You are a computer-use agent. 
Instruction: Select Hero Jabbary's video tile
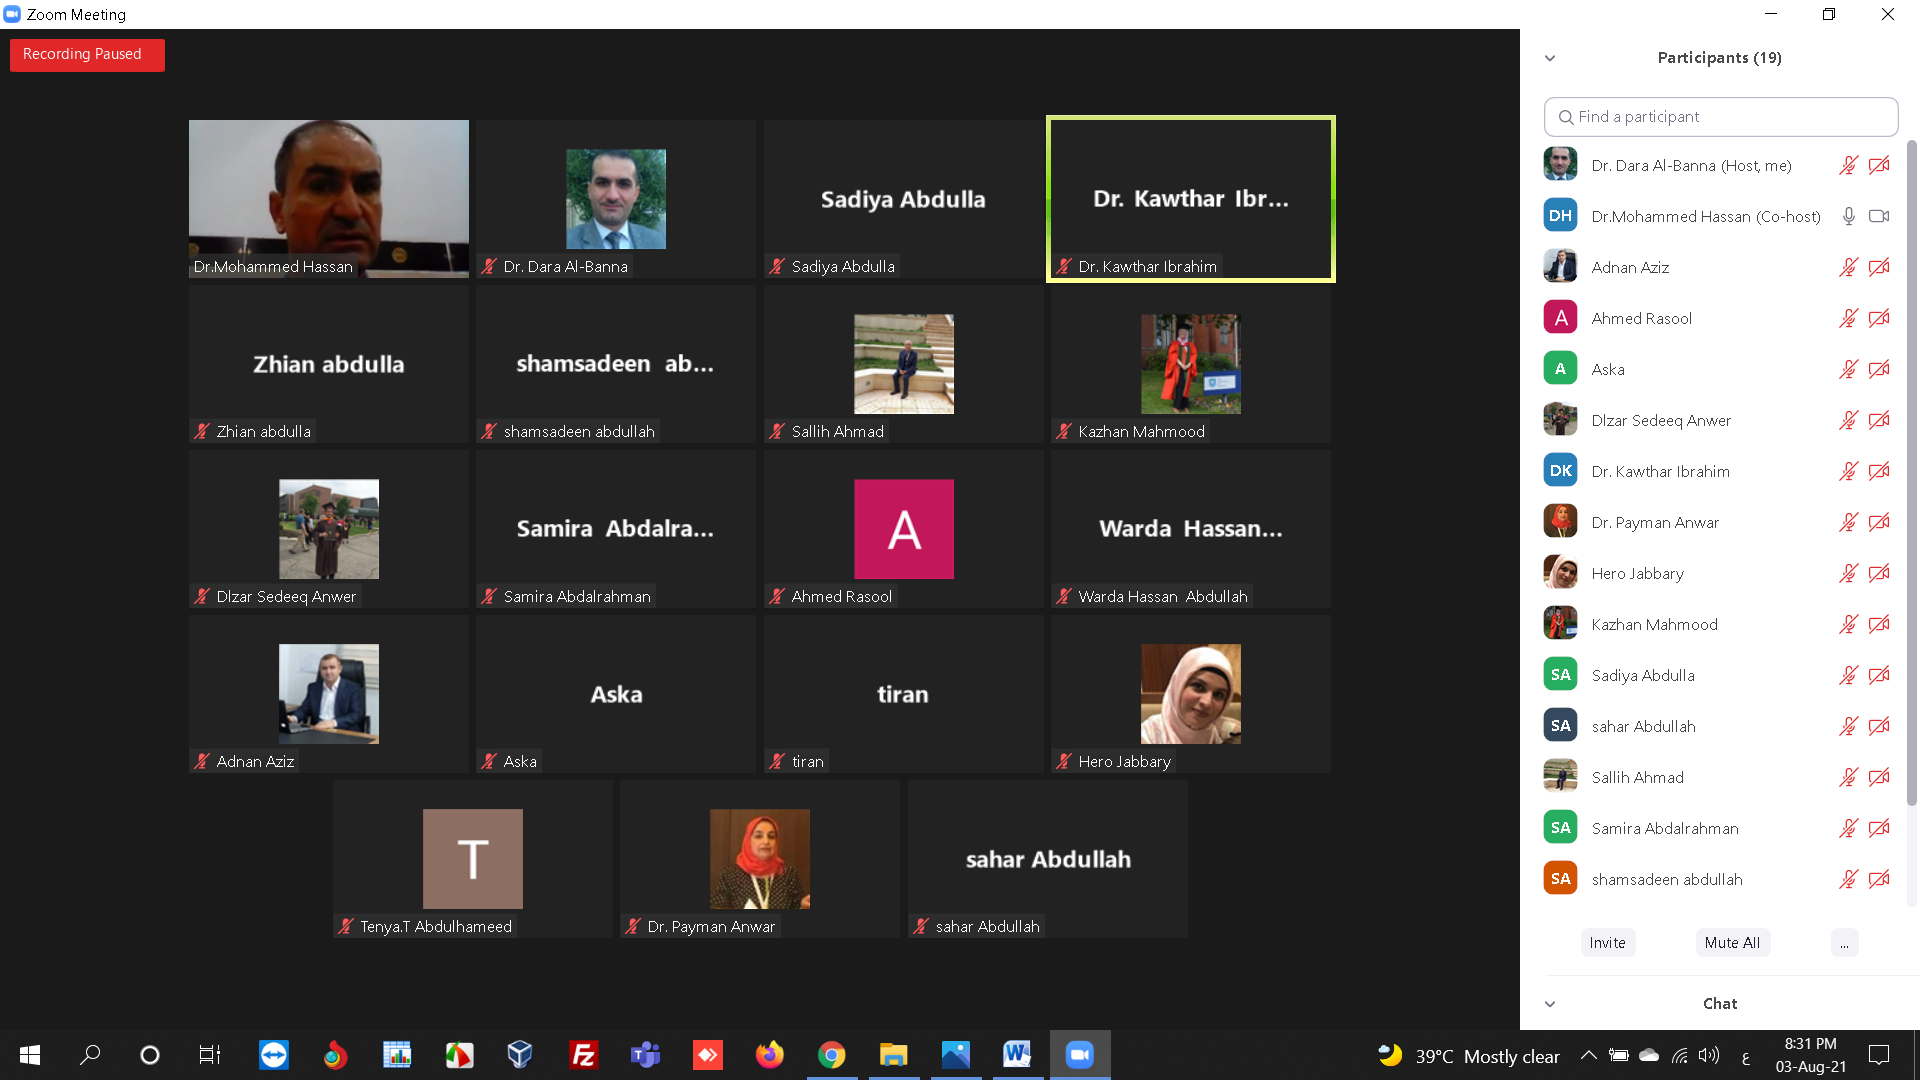1191,694
